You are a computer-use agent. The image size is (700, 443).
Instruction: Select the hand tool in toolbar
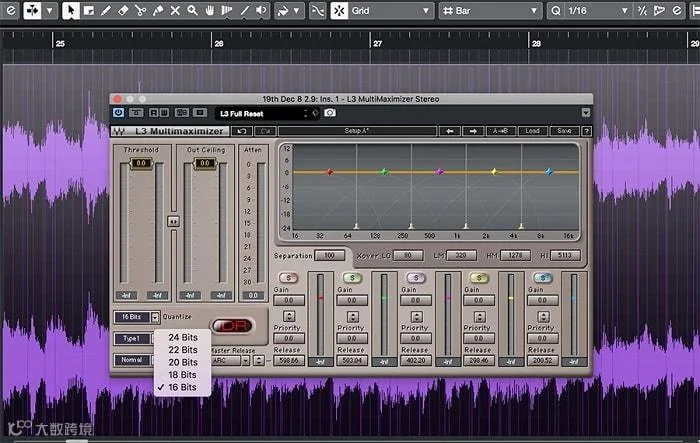coord(210,10)
